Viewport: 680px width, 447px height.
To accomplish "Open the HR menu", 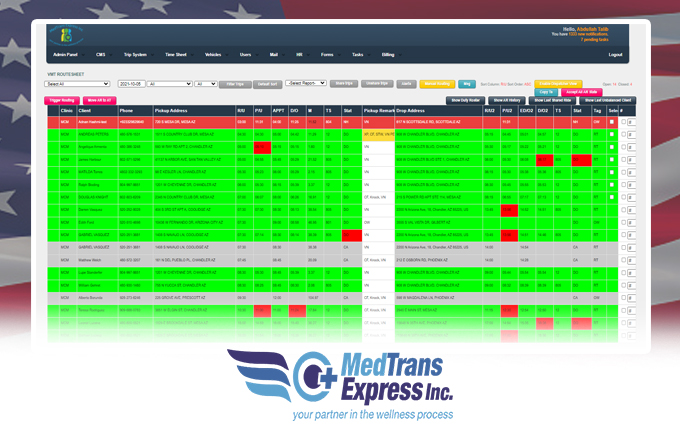I will pyautogui.click(x=299, y=55).
